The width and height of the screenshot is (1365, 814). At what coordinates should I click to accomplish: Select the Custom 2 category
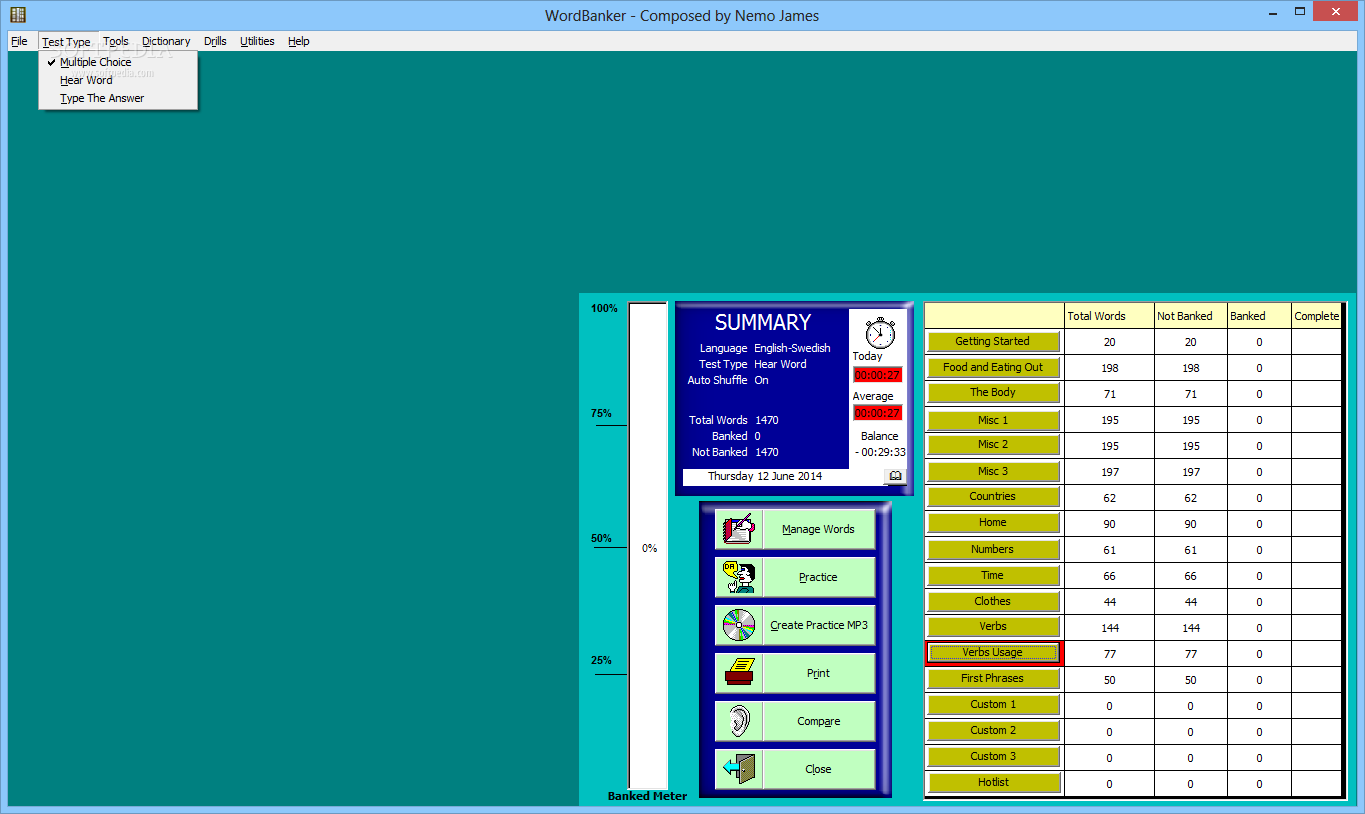click(x=993, y=731)
